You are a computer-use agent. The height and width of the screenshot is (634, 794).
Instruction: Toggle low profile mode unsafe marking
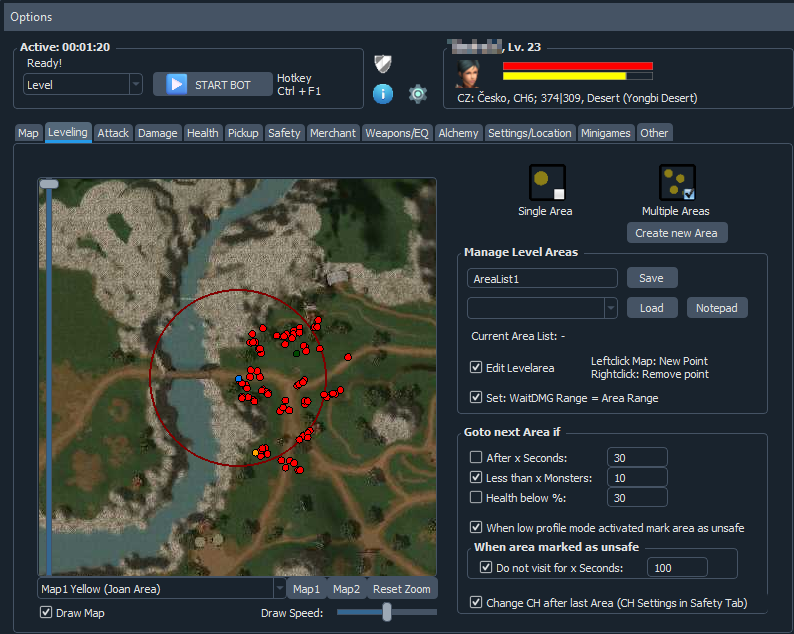click(x=475, y=527)
